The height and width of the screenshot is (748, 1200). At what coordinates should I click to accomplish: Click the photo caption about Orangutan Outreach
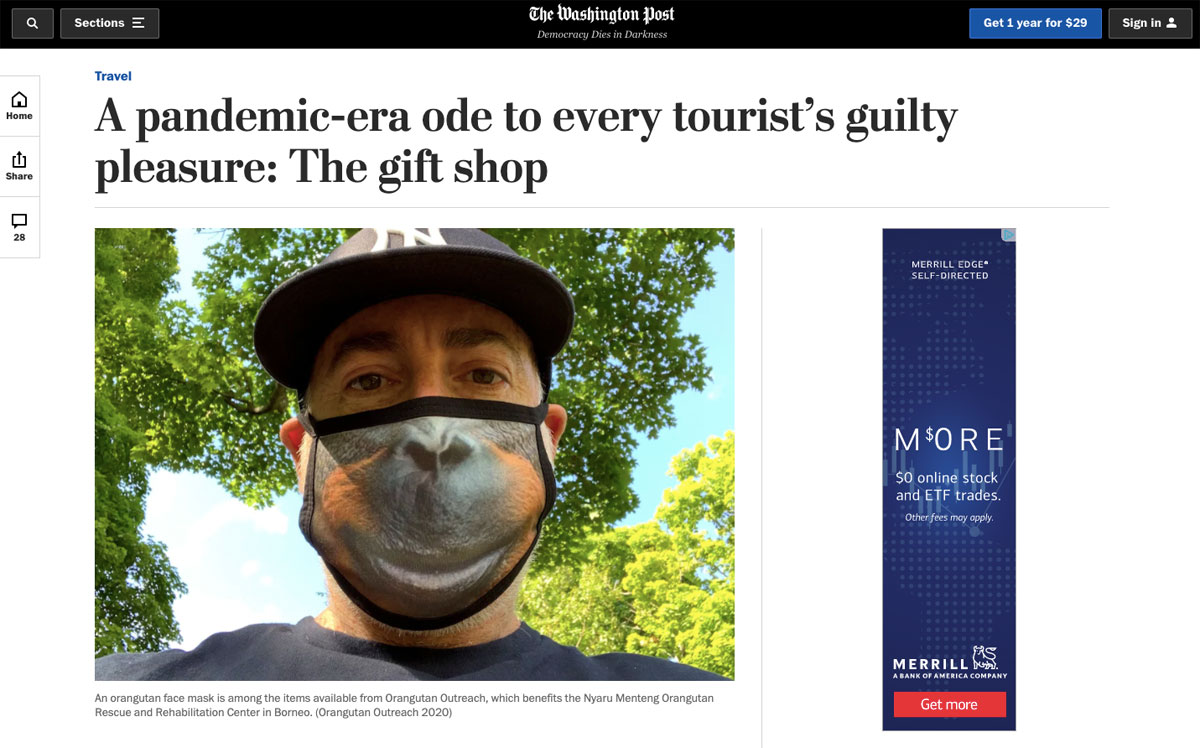pyautogui.click(x=404, y=705)
